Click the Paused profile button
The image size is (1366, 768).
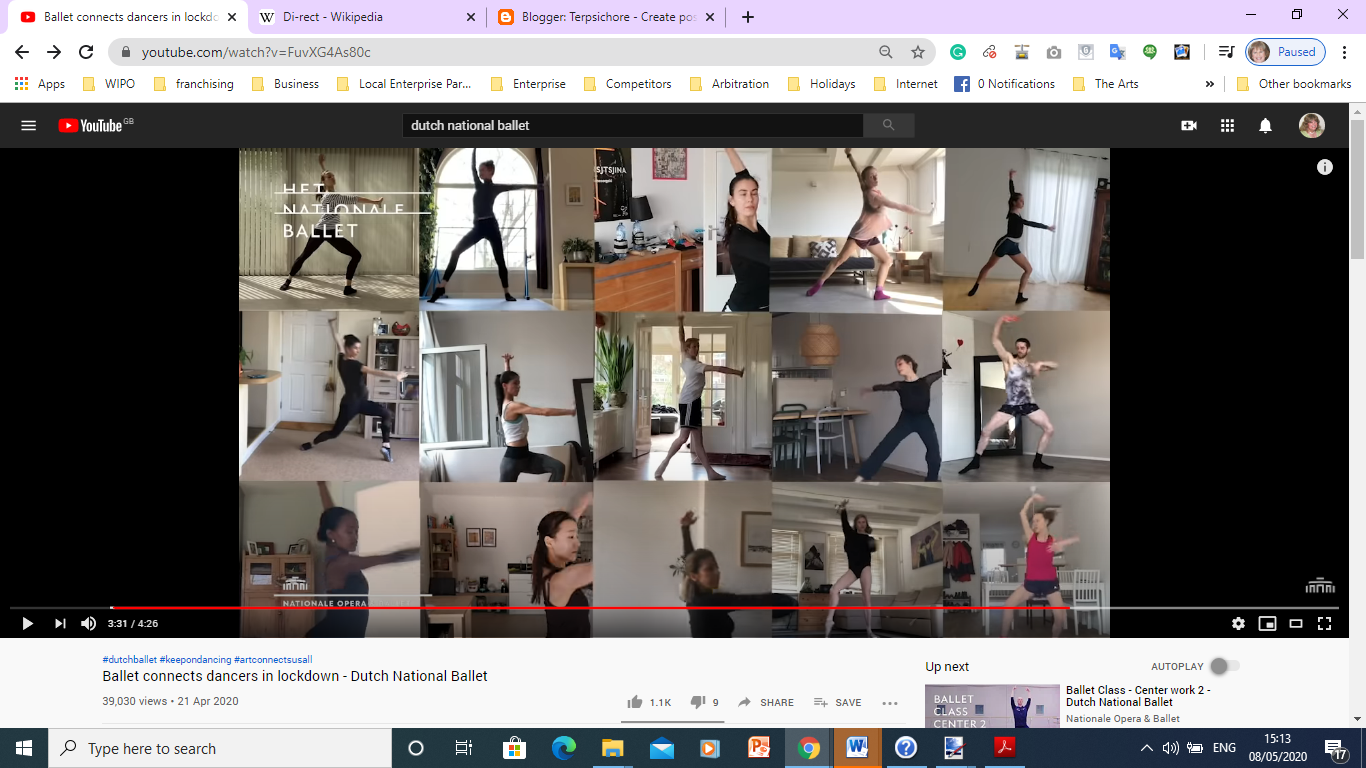[1286, 52]
